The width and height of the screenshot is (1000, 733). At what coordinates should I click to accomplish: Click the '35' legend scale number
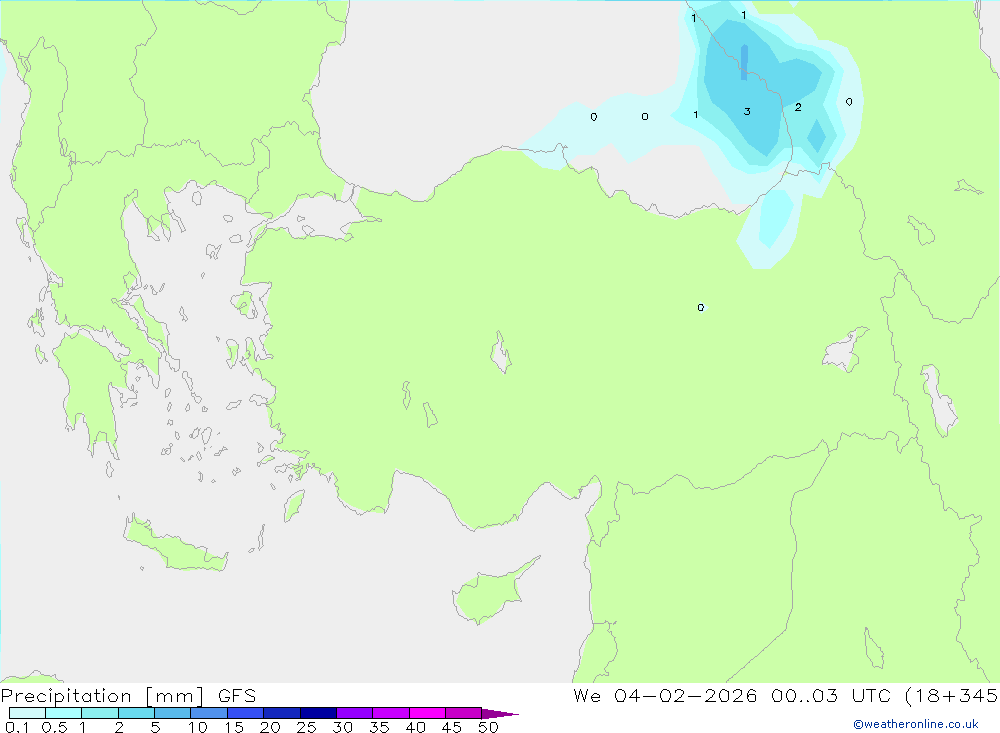click(x=379, y=727)
